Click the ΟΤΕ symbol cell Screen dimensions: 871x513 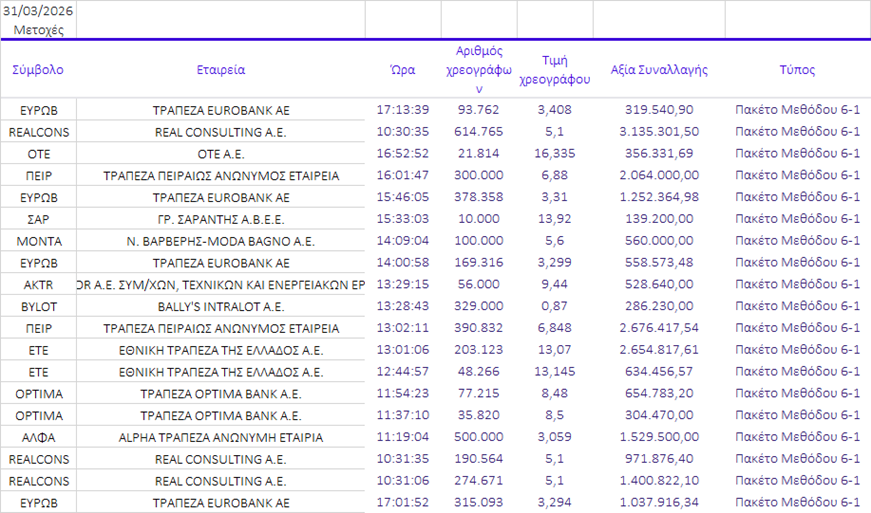pos(38,154)
